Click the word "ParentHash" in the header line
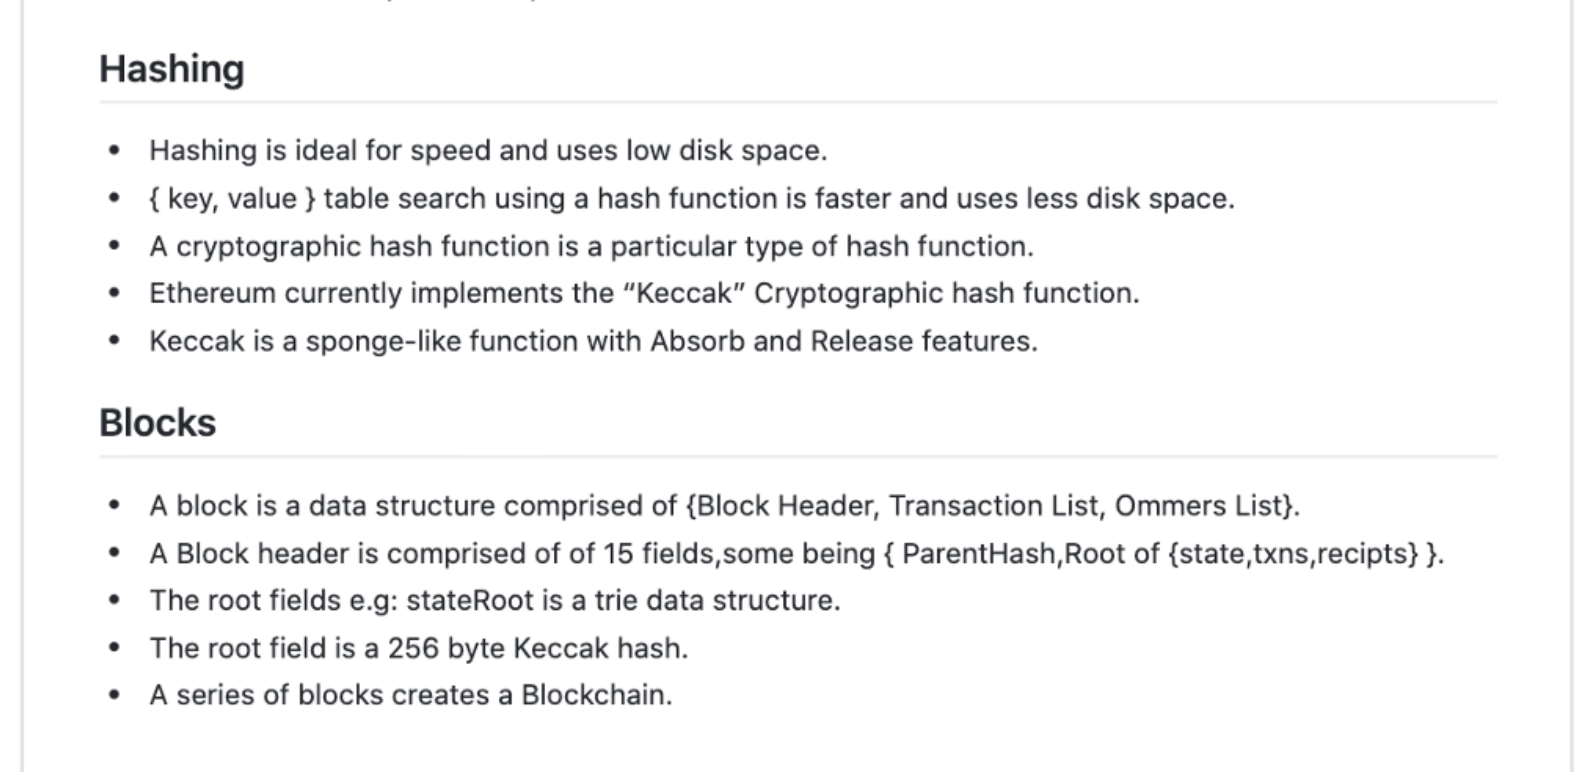This screenshot has height=772, width=1580. click(x=979, y=553)
